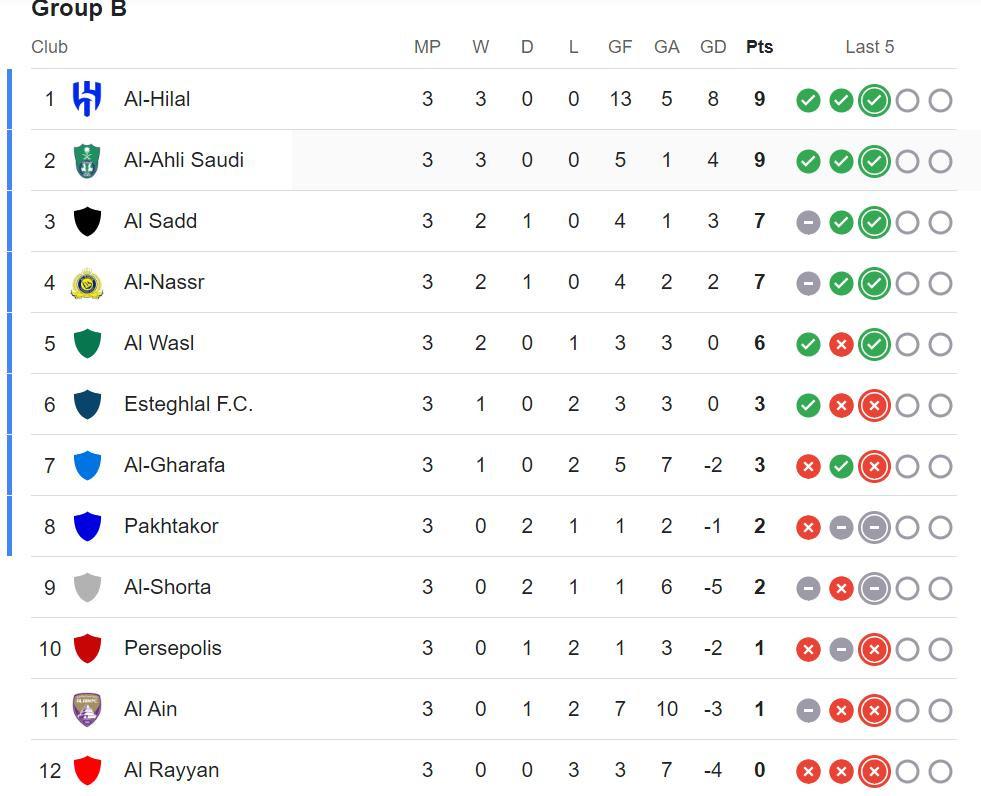Click Pakhtakor's most recent draw icon

click(874, 527)
